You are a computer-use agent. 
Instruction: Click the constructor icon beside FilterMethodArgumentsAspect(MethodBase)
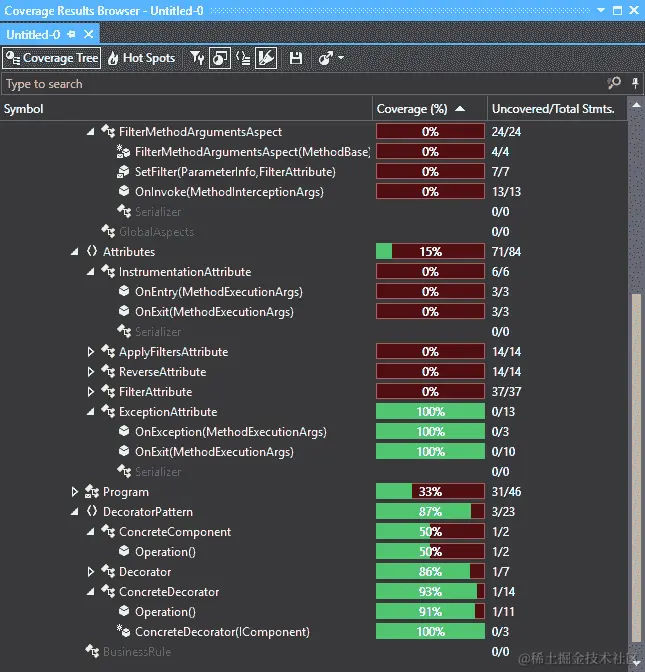[x=123, y=151]
